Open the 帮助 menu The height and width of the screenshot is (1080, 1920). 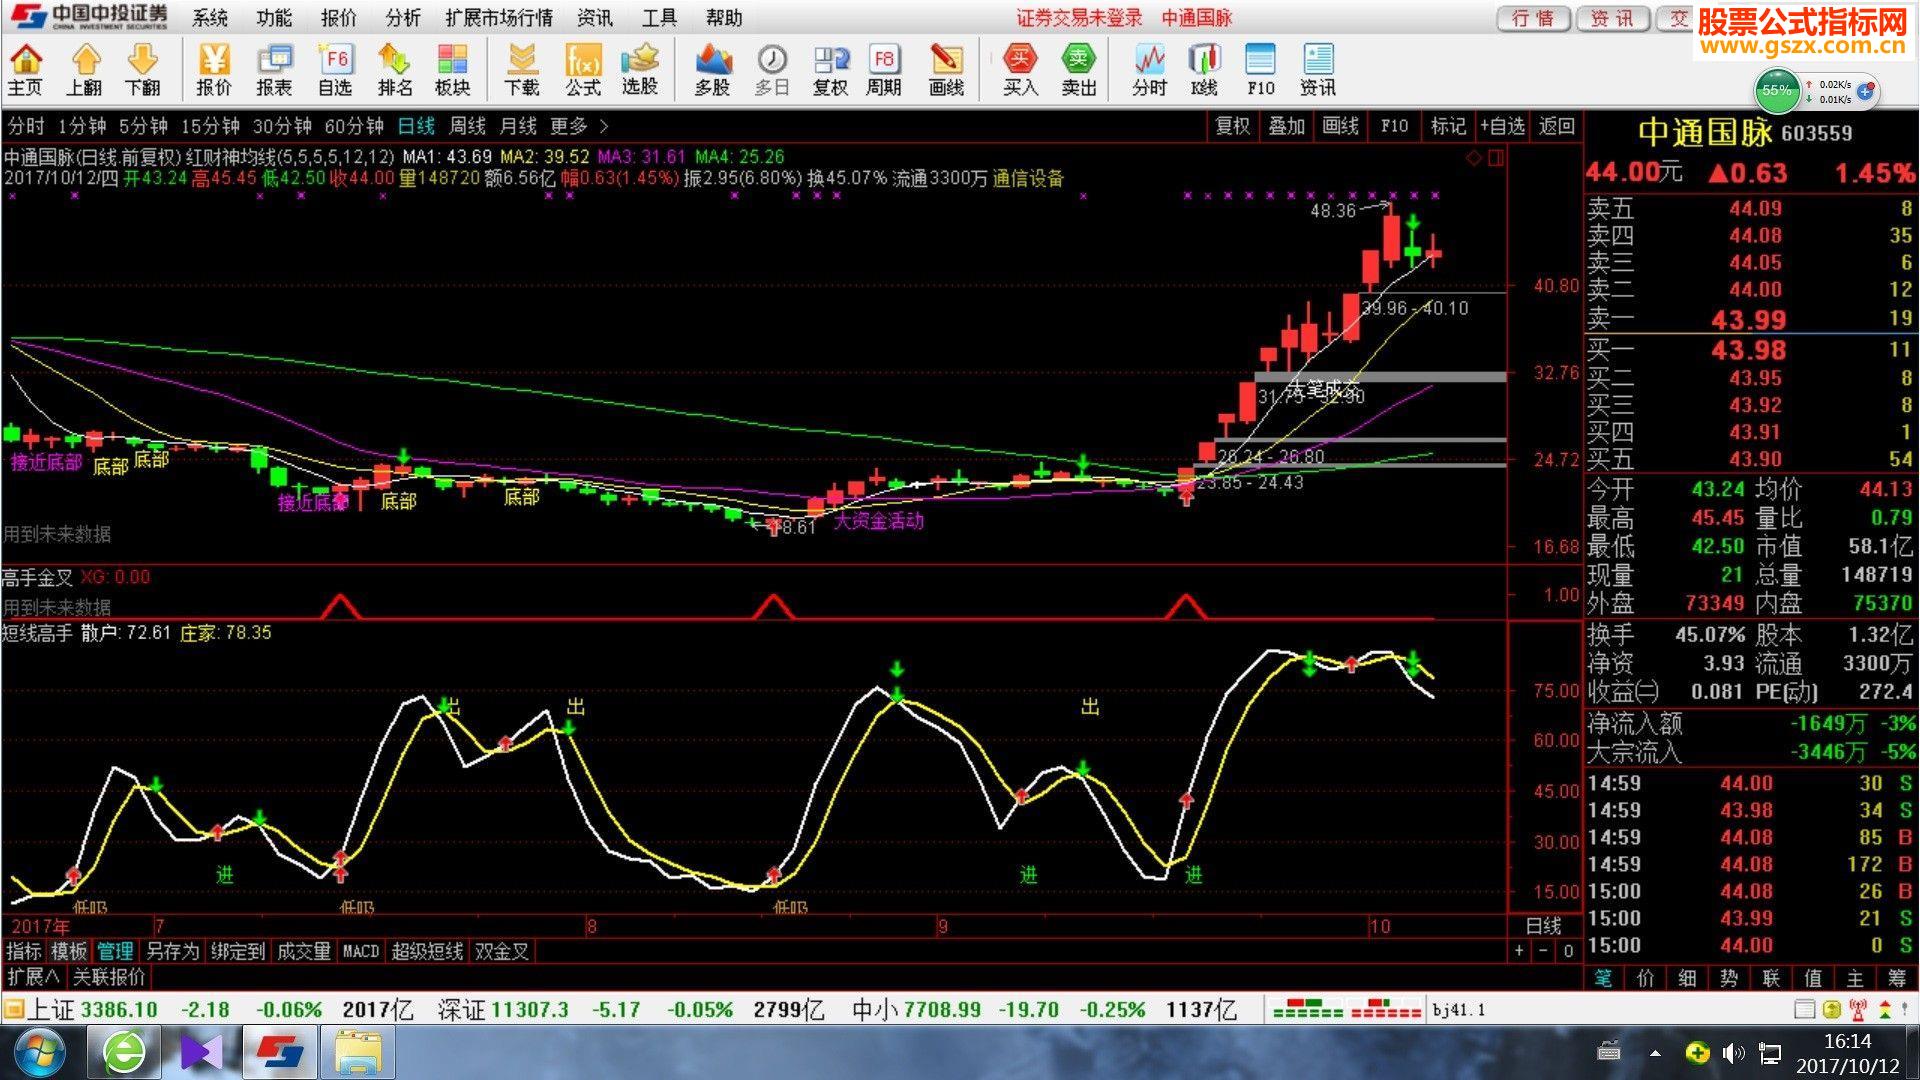(x=724, y=18)
